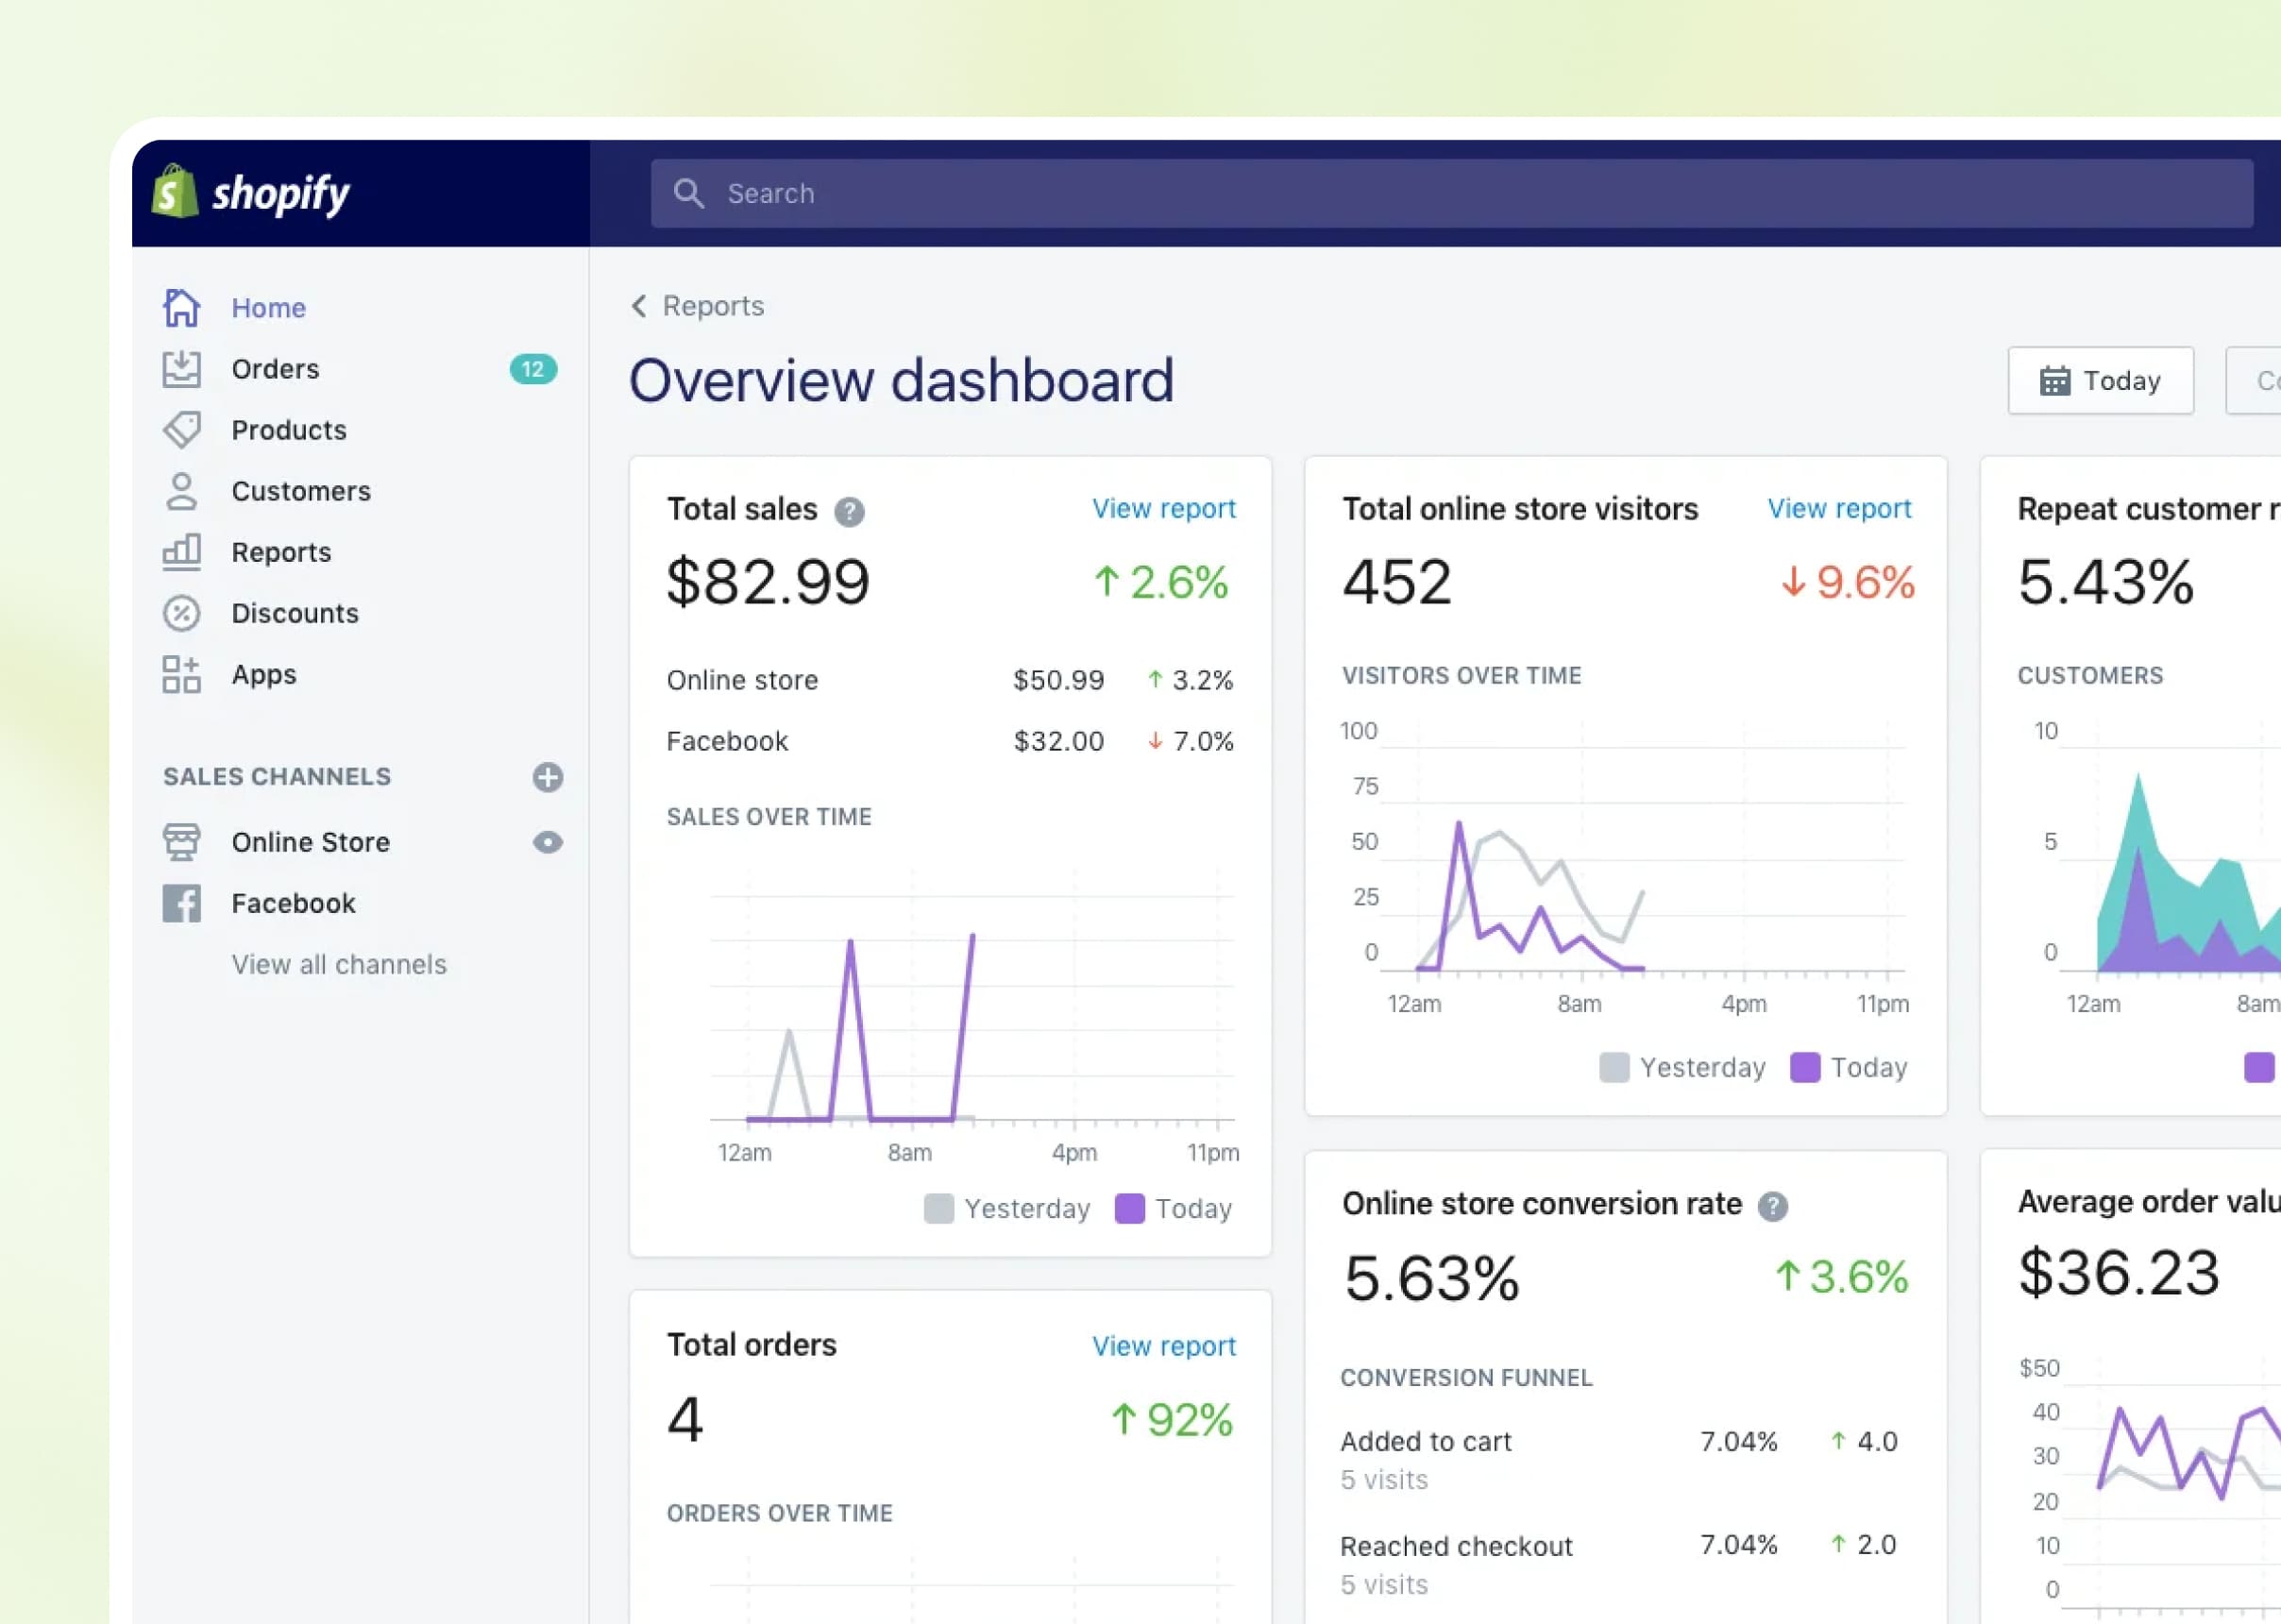Click the Apps grid icon
The width and height of the screenshot is (2281, 1624).
point(181,674)
